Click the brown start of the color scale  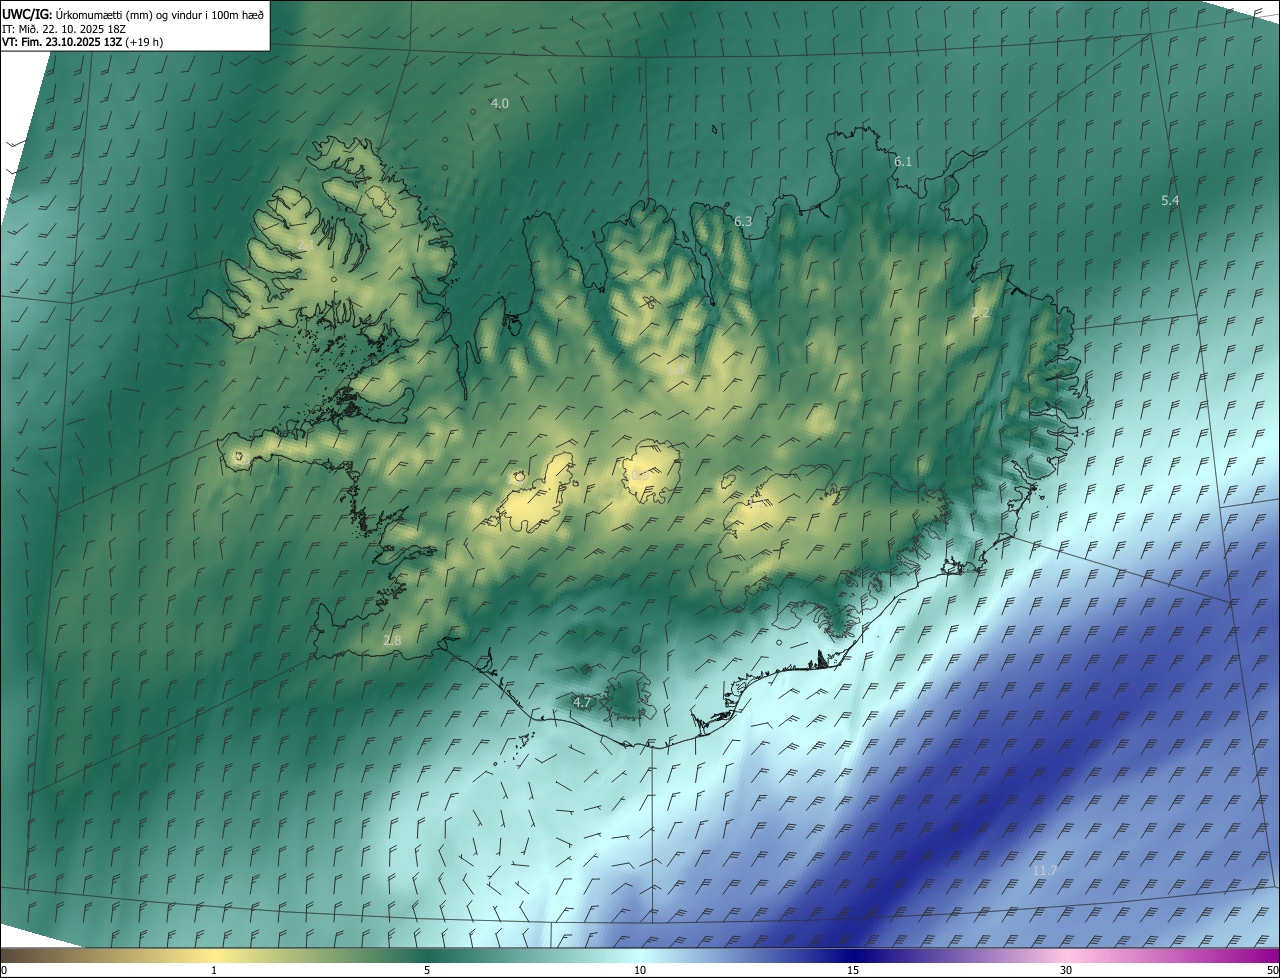tap(15, 955)
